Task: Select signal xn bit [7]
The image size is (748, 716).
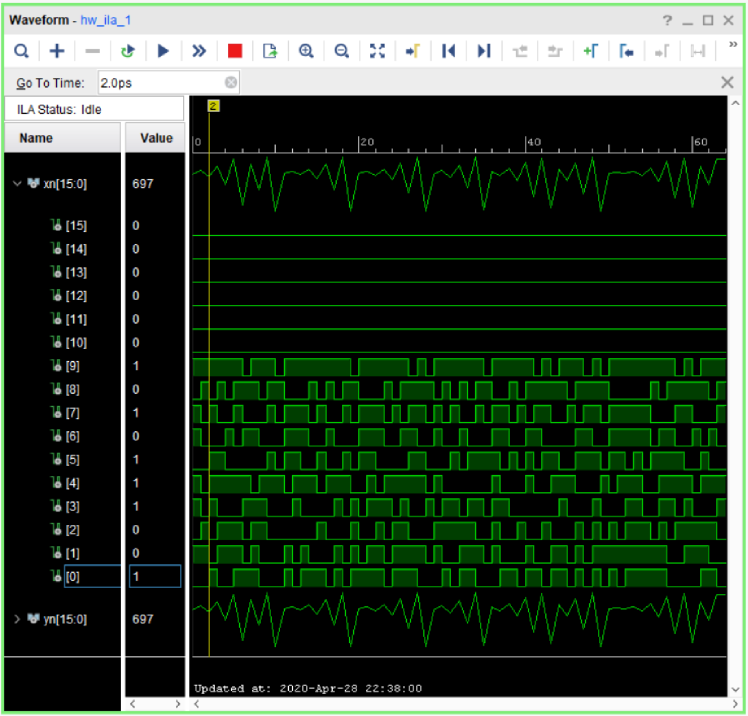Action: click(x=73, y=413)
